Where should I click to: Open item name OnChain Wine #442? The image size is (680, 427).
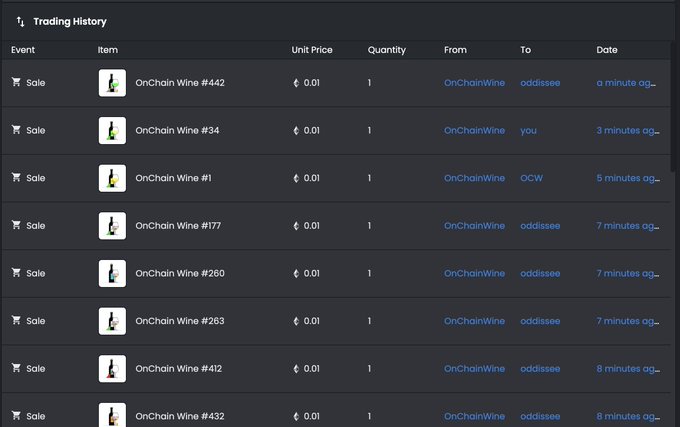pyautogui.click(x=180, y=83)
